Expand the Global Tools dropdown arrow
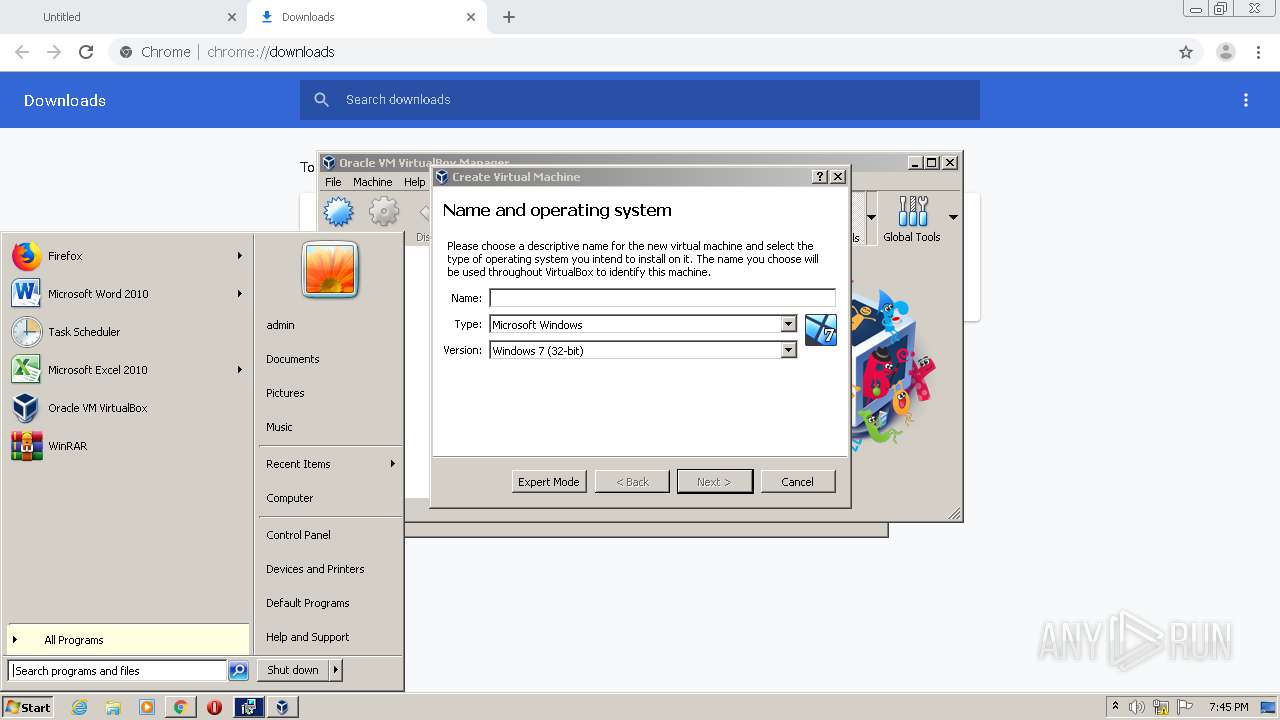This screenshot has width=1280, height=720. [953, 217]
